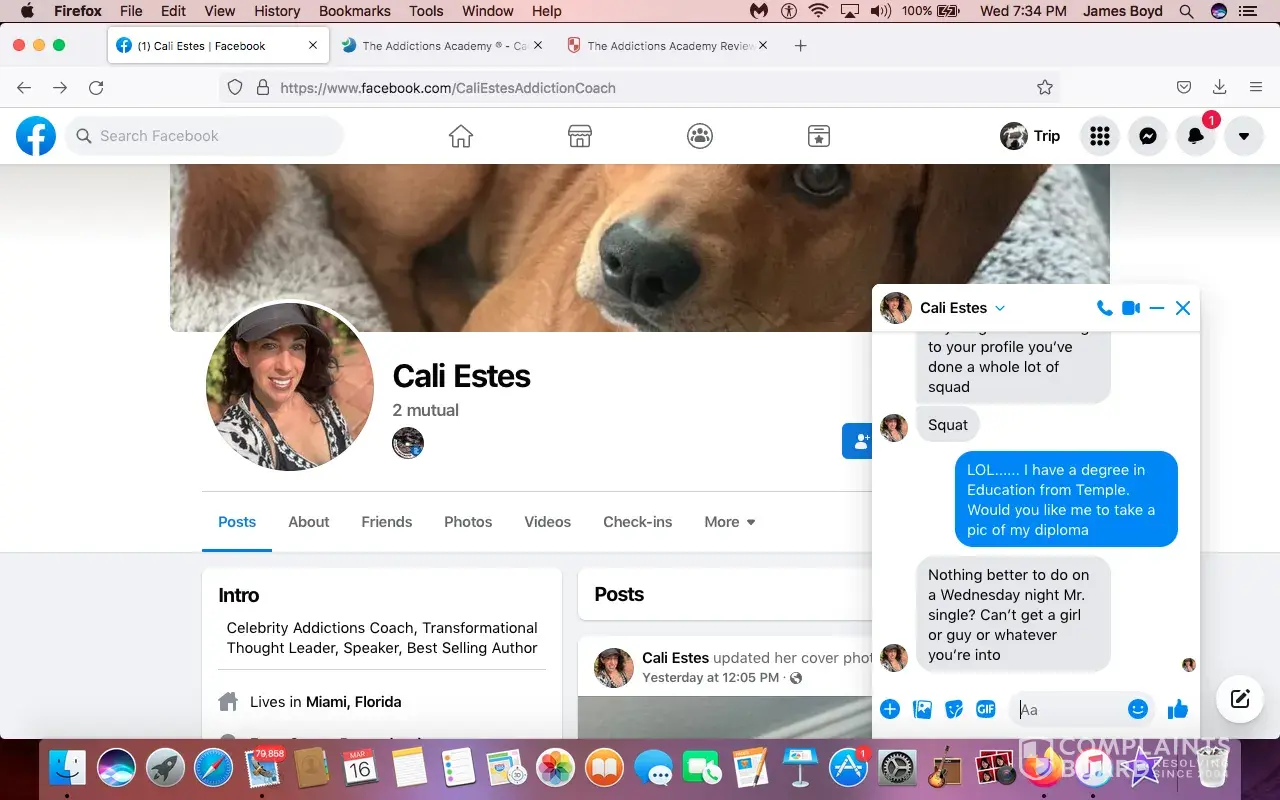
Task: Go back to the previous page
Action: pos(24,88)
